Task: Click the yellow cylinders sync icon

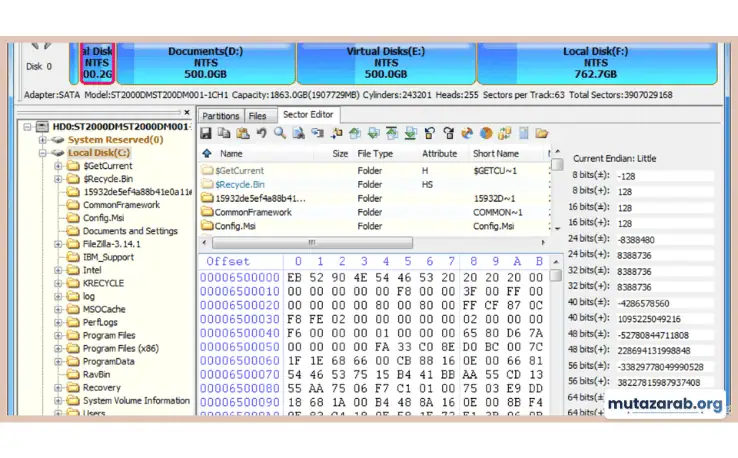Action: point(505,133)
